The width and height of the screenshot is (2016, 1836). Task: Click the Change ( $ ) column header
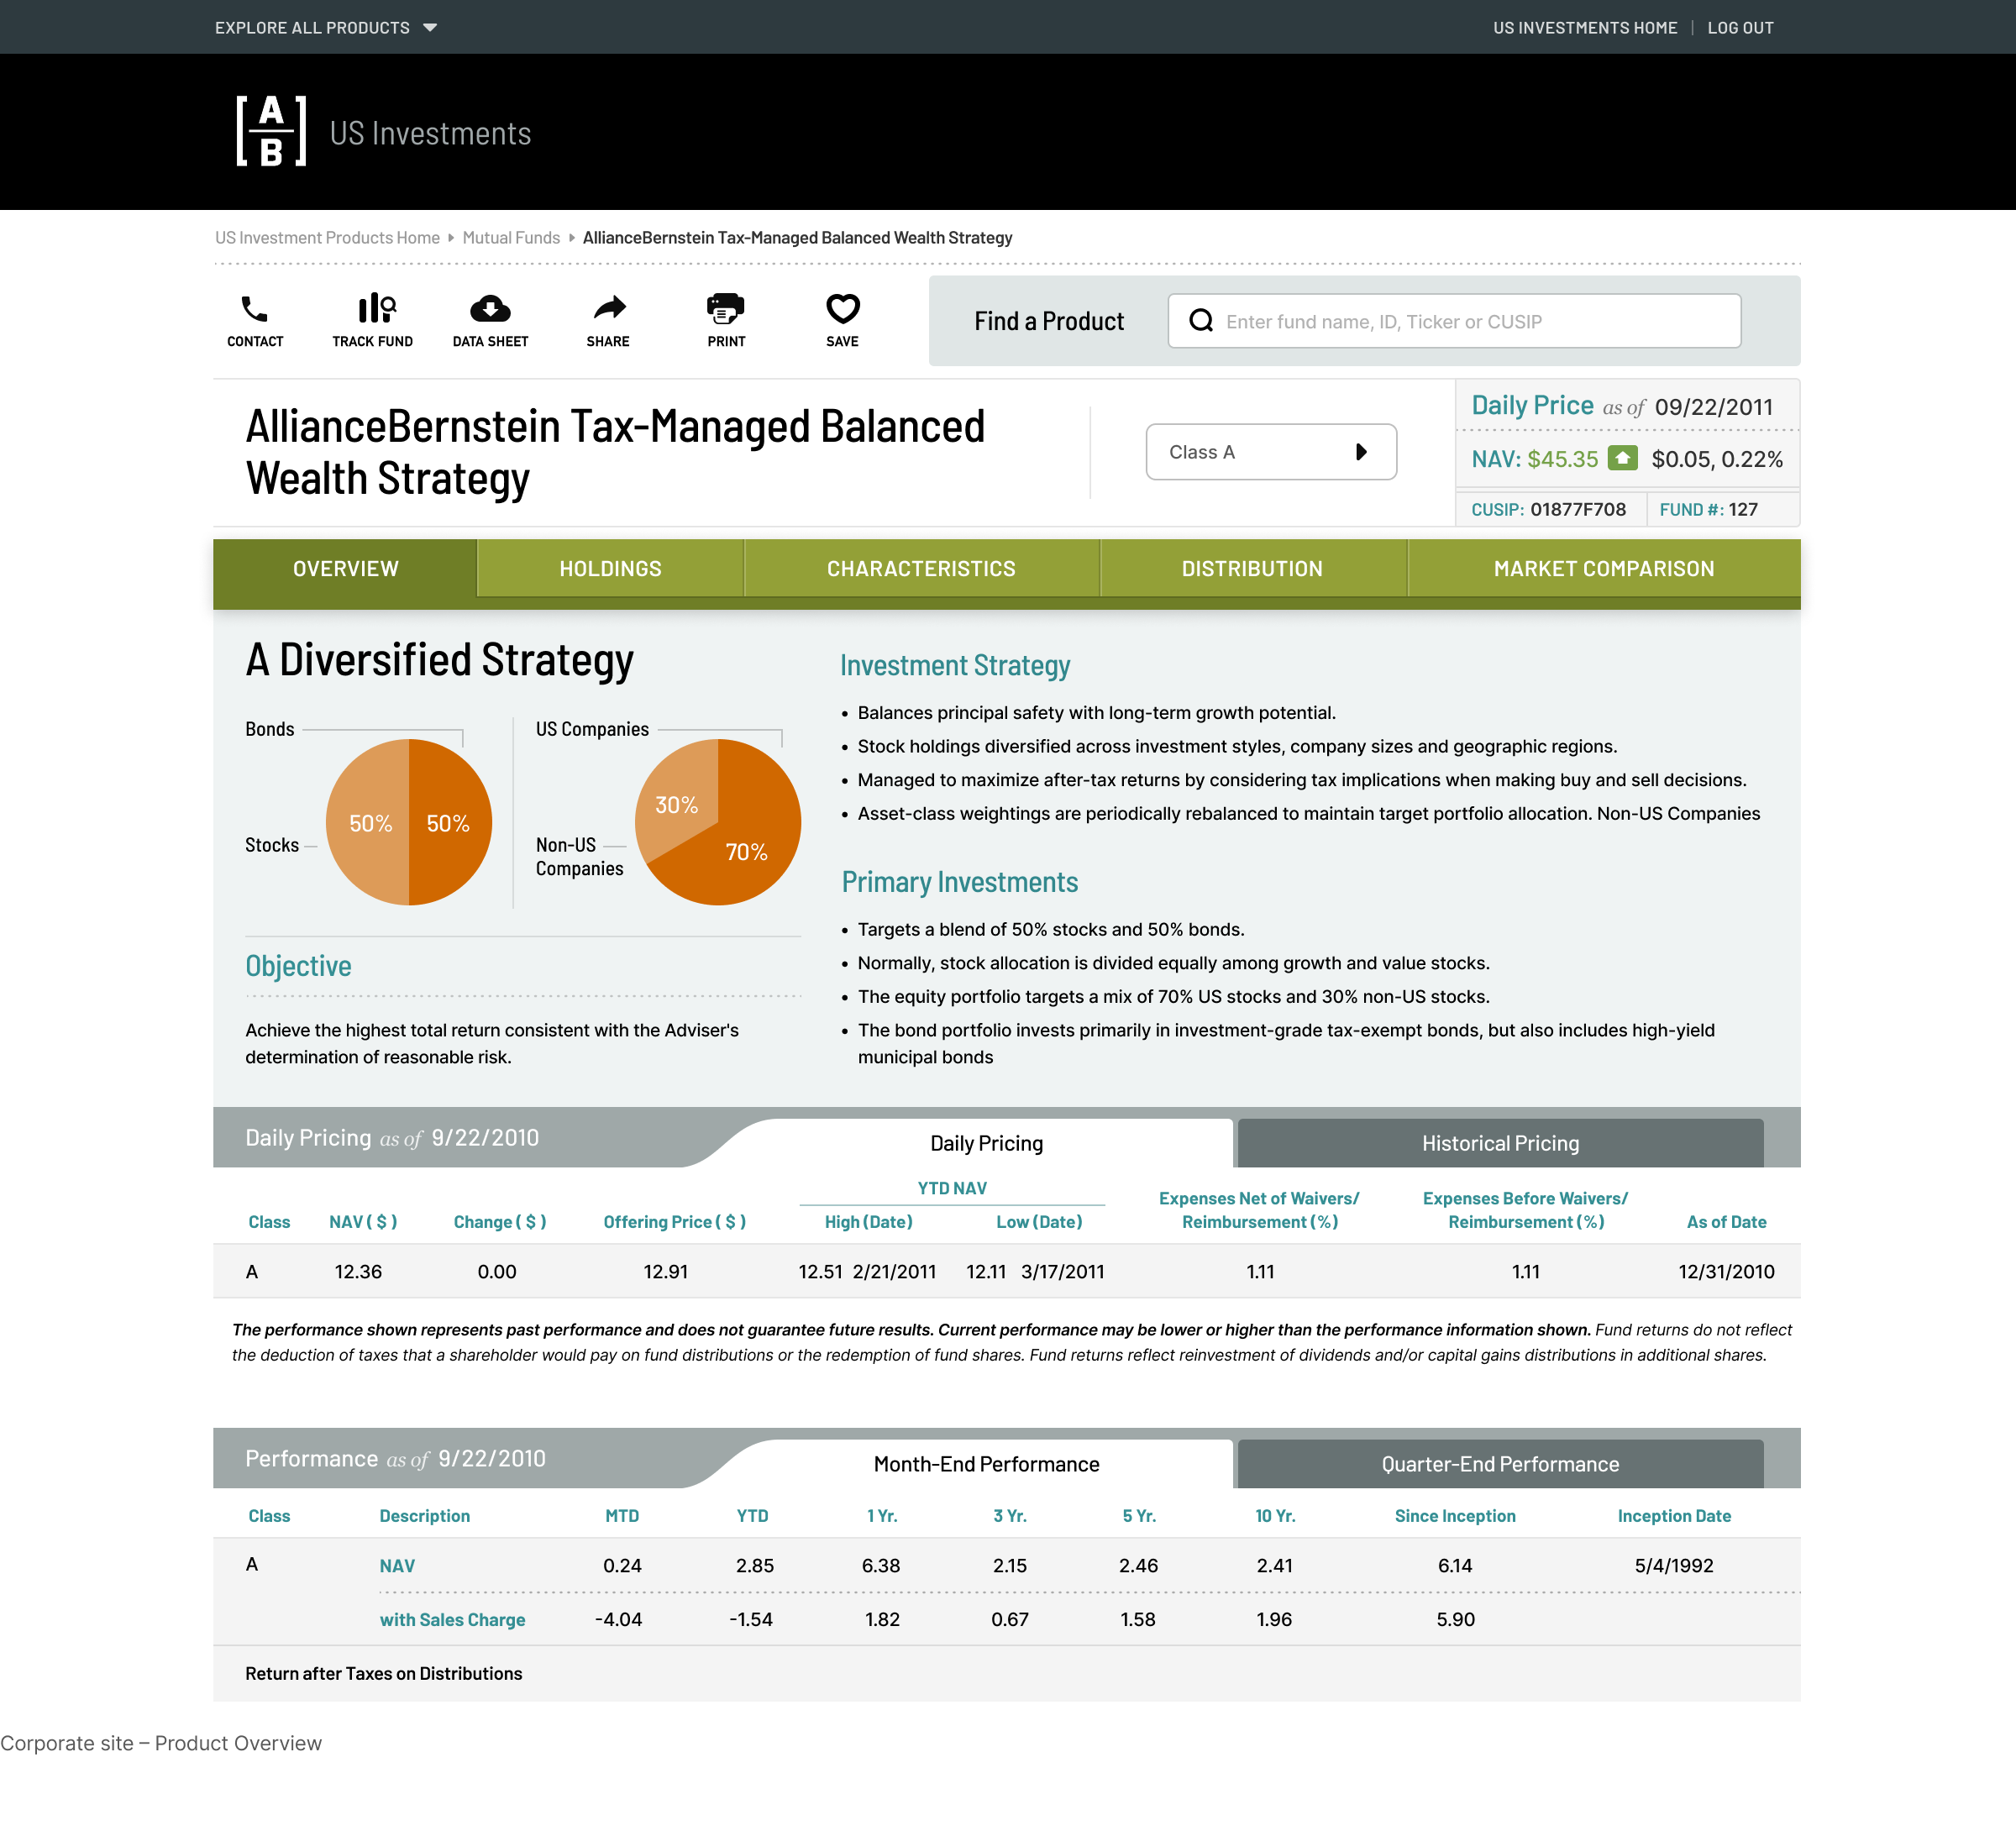(500, 1222)
